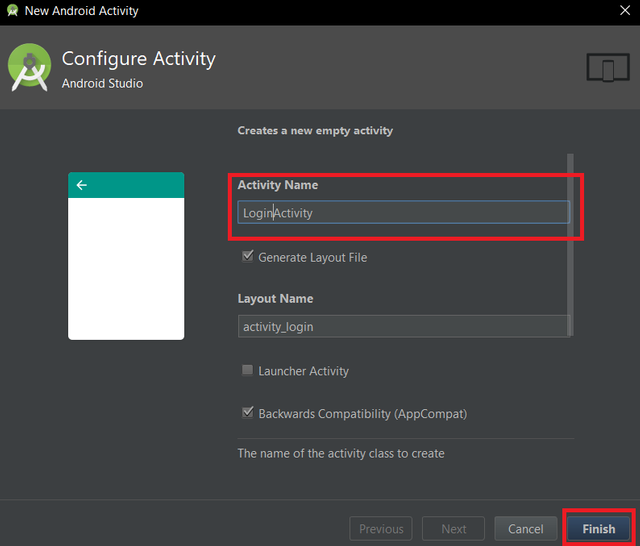Screen dimensions: 640x546
Task: Click the Layout Name label
Action: (x=275, y=299)
